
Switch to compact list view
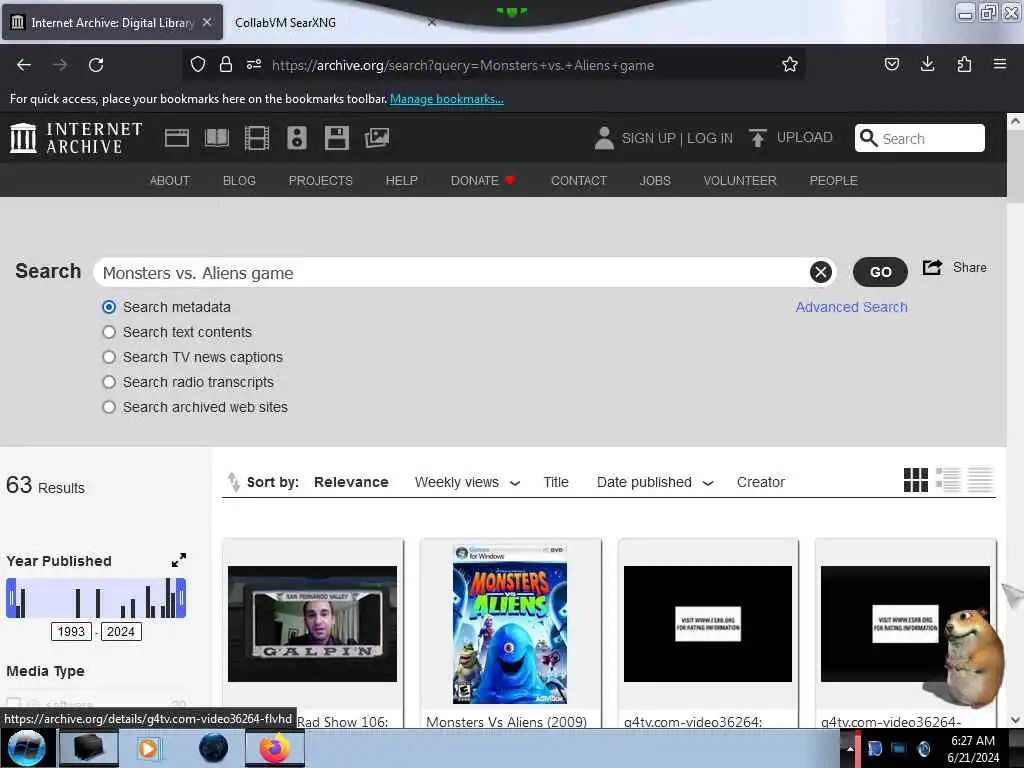pyautogui.click(x=980, y=480)
